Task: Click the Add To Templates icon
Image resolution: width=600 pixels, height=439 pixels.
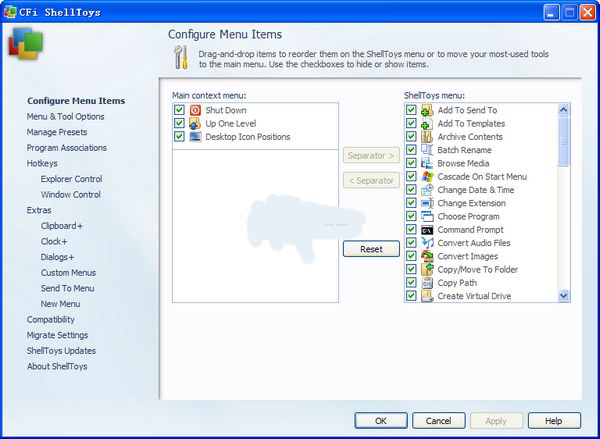Action: click(x=427, y=124)
